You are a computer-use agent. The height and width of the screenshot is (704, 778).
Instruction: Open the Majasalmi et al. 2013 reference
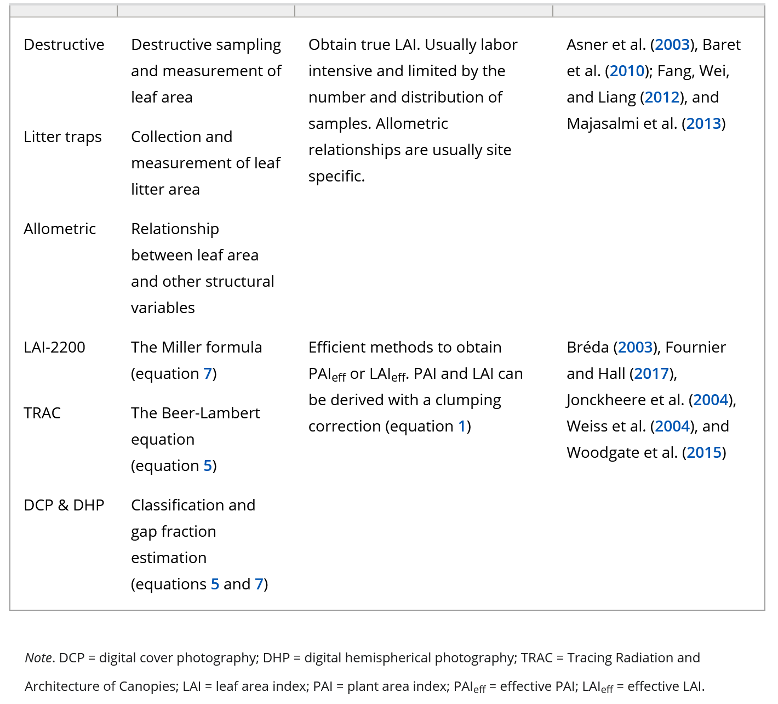tap(703, 123)
